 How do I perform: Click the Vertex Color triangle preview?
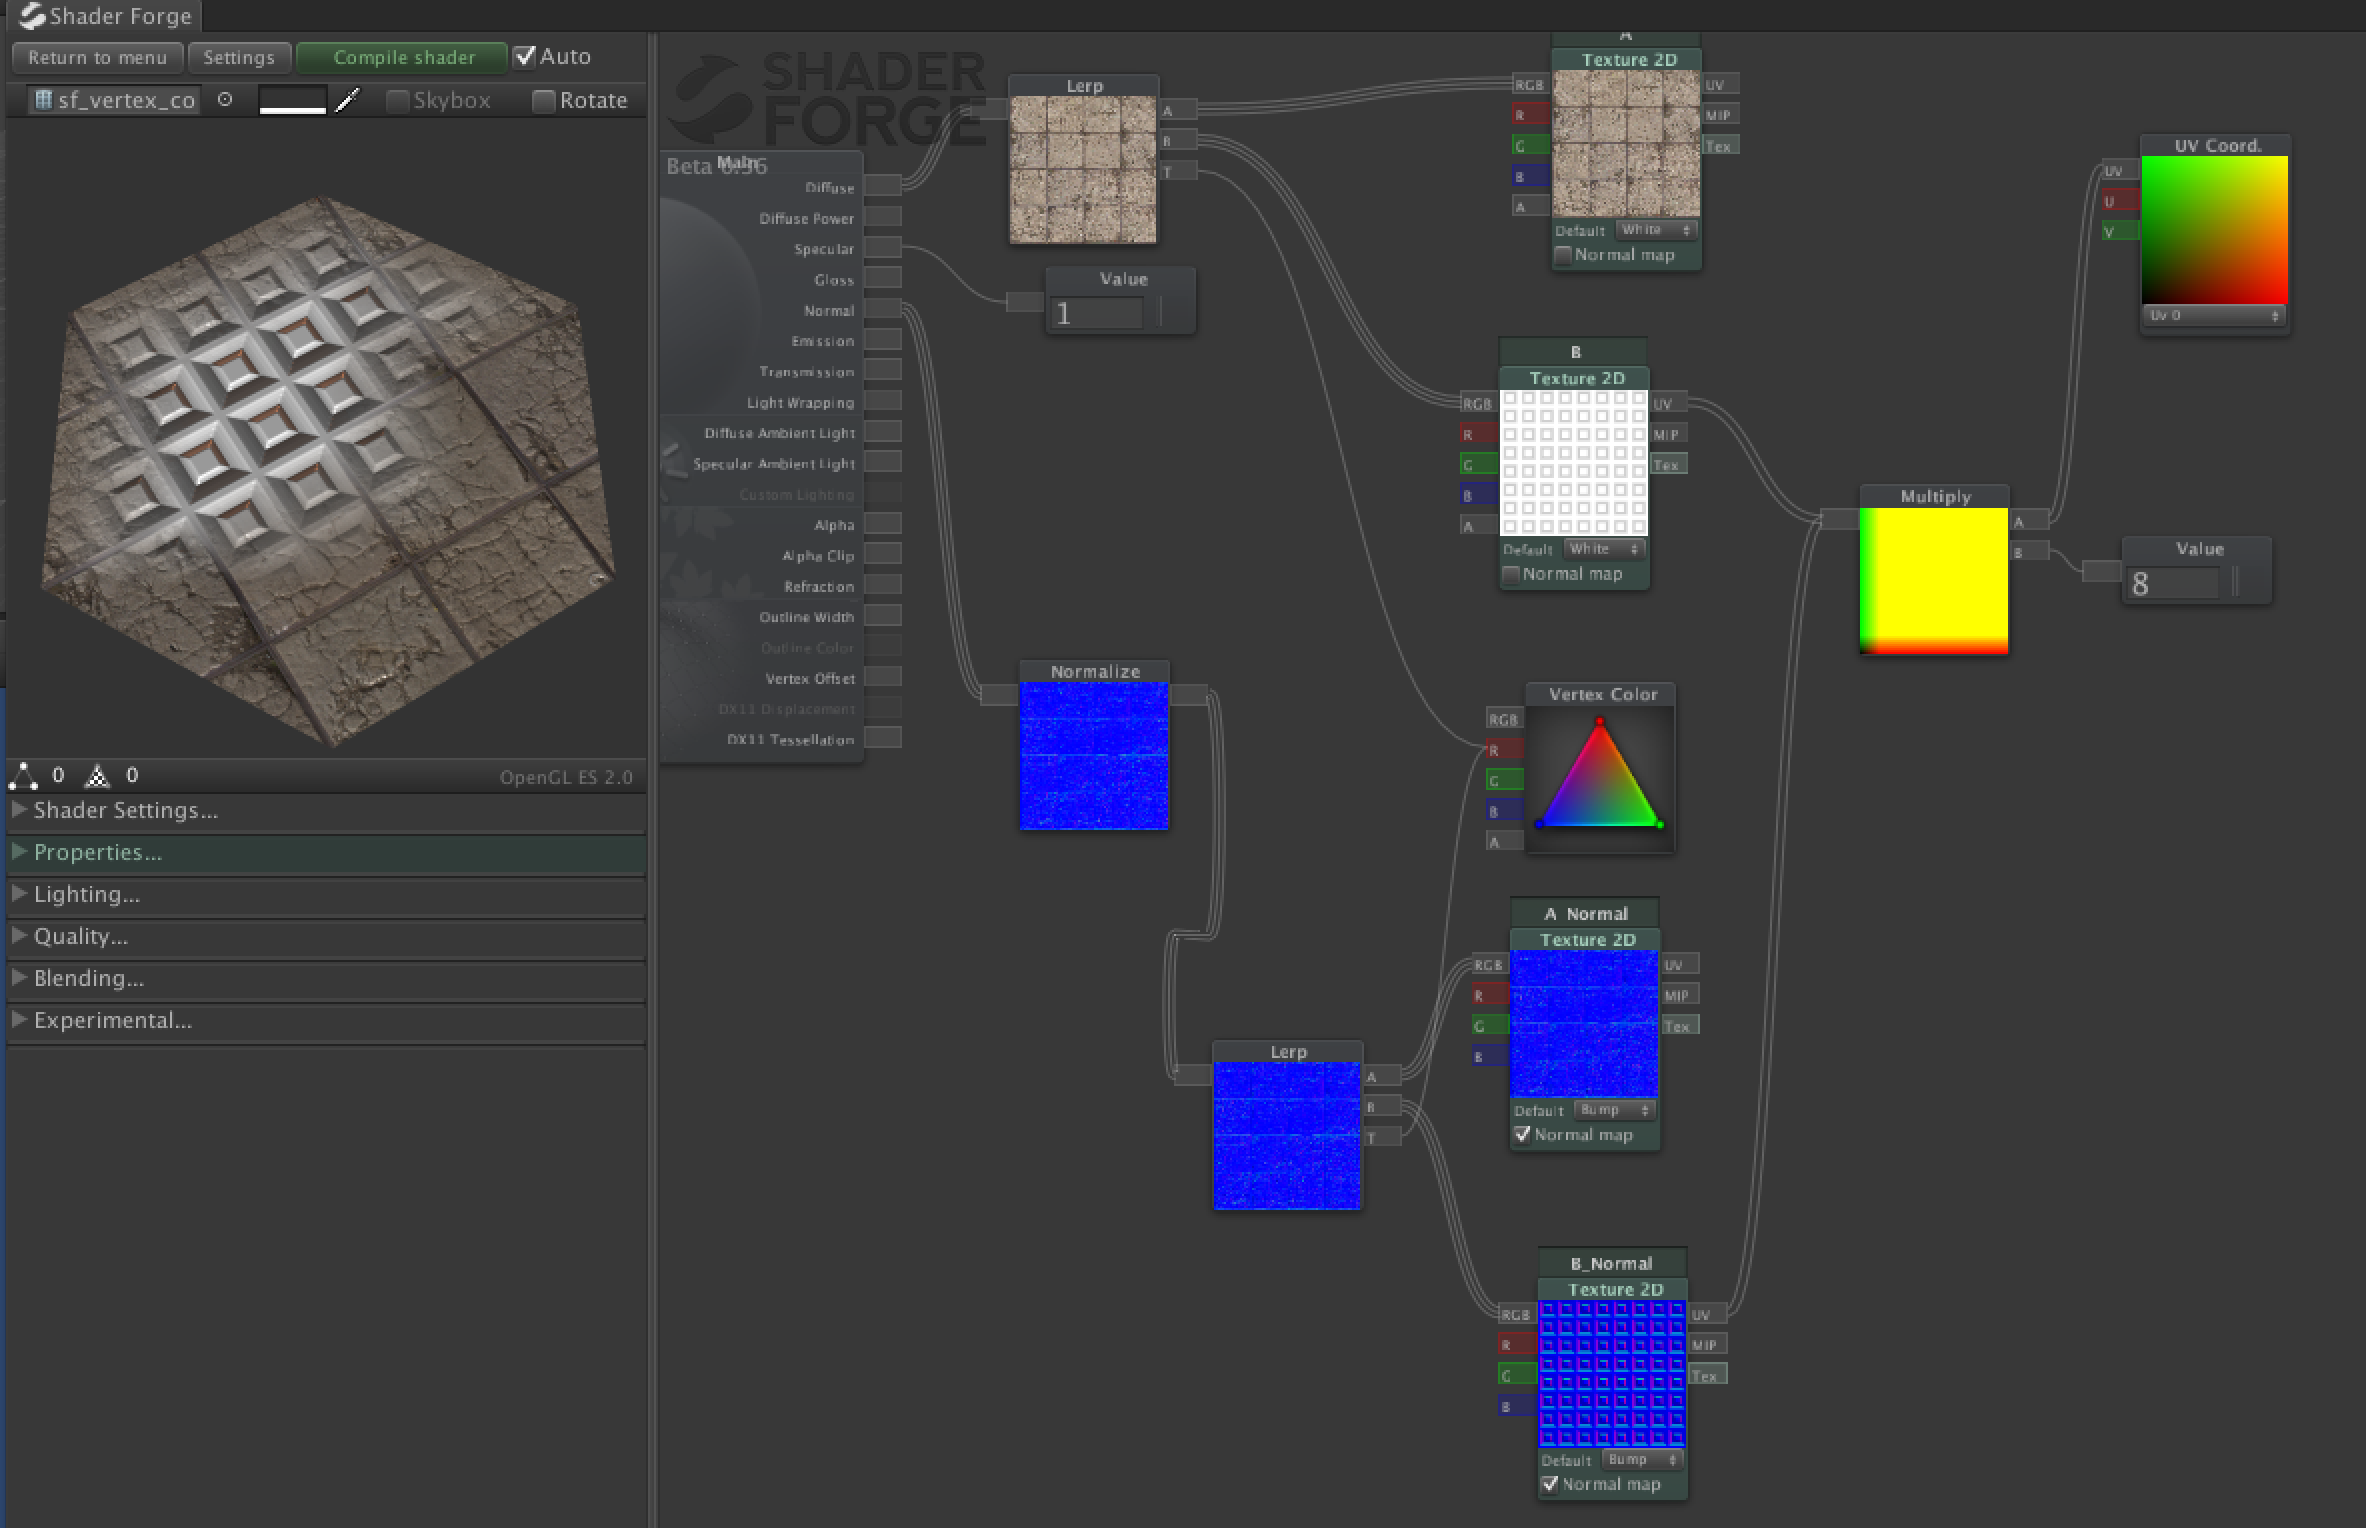[1600, 776]
